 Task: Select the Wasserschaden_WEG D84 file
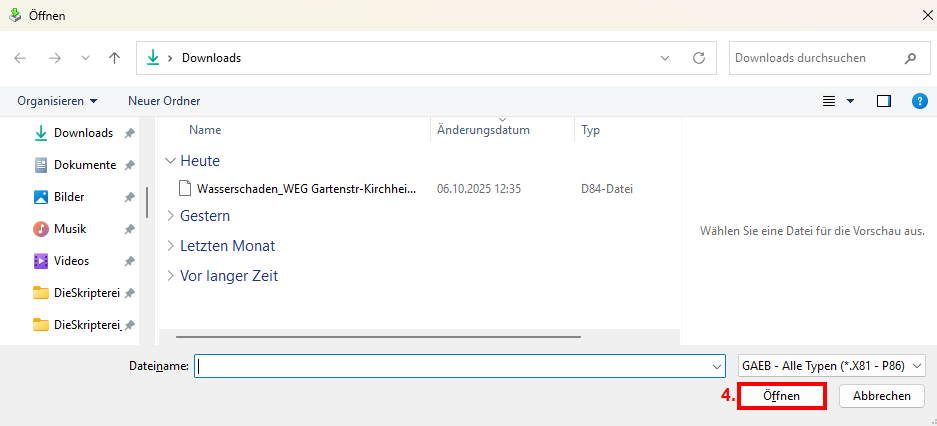[x=306, y=188]
